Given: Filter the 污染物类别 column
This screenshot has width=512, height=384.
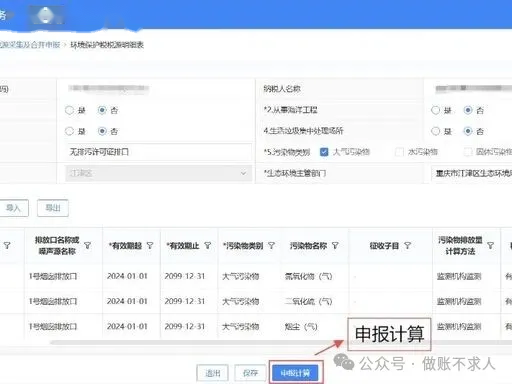Looking at the screenshot, I should (x=272, y=246).
